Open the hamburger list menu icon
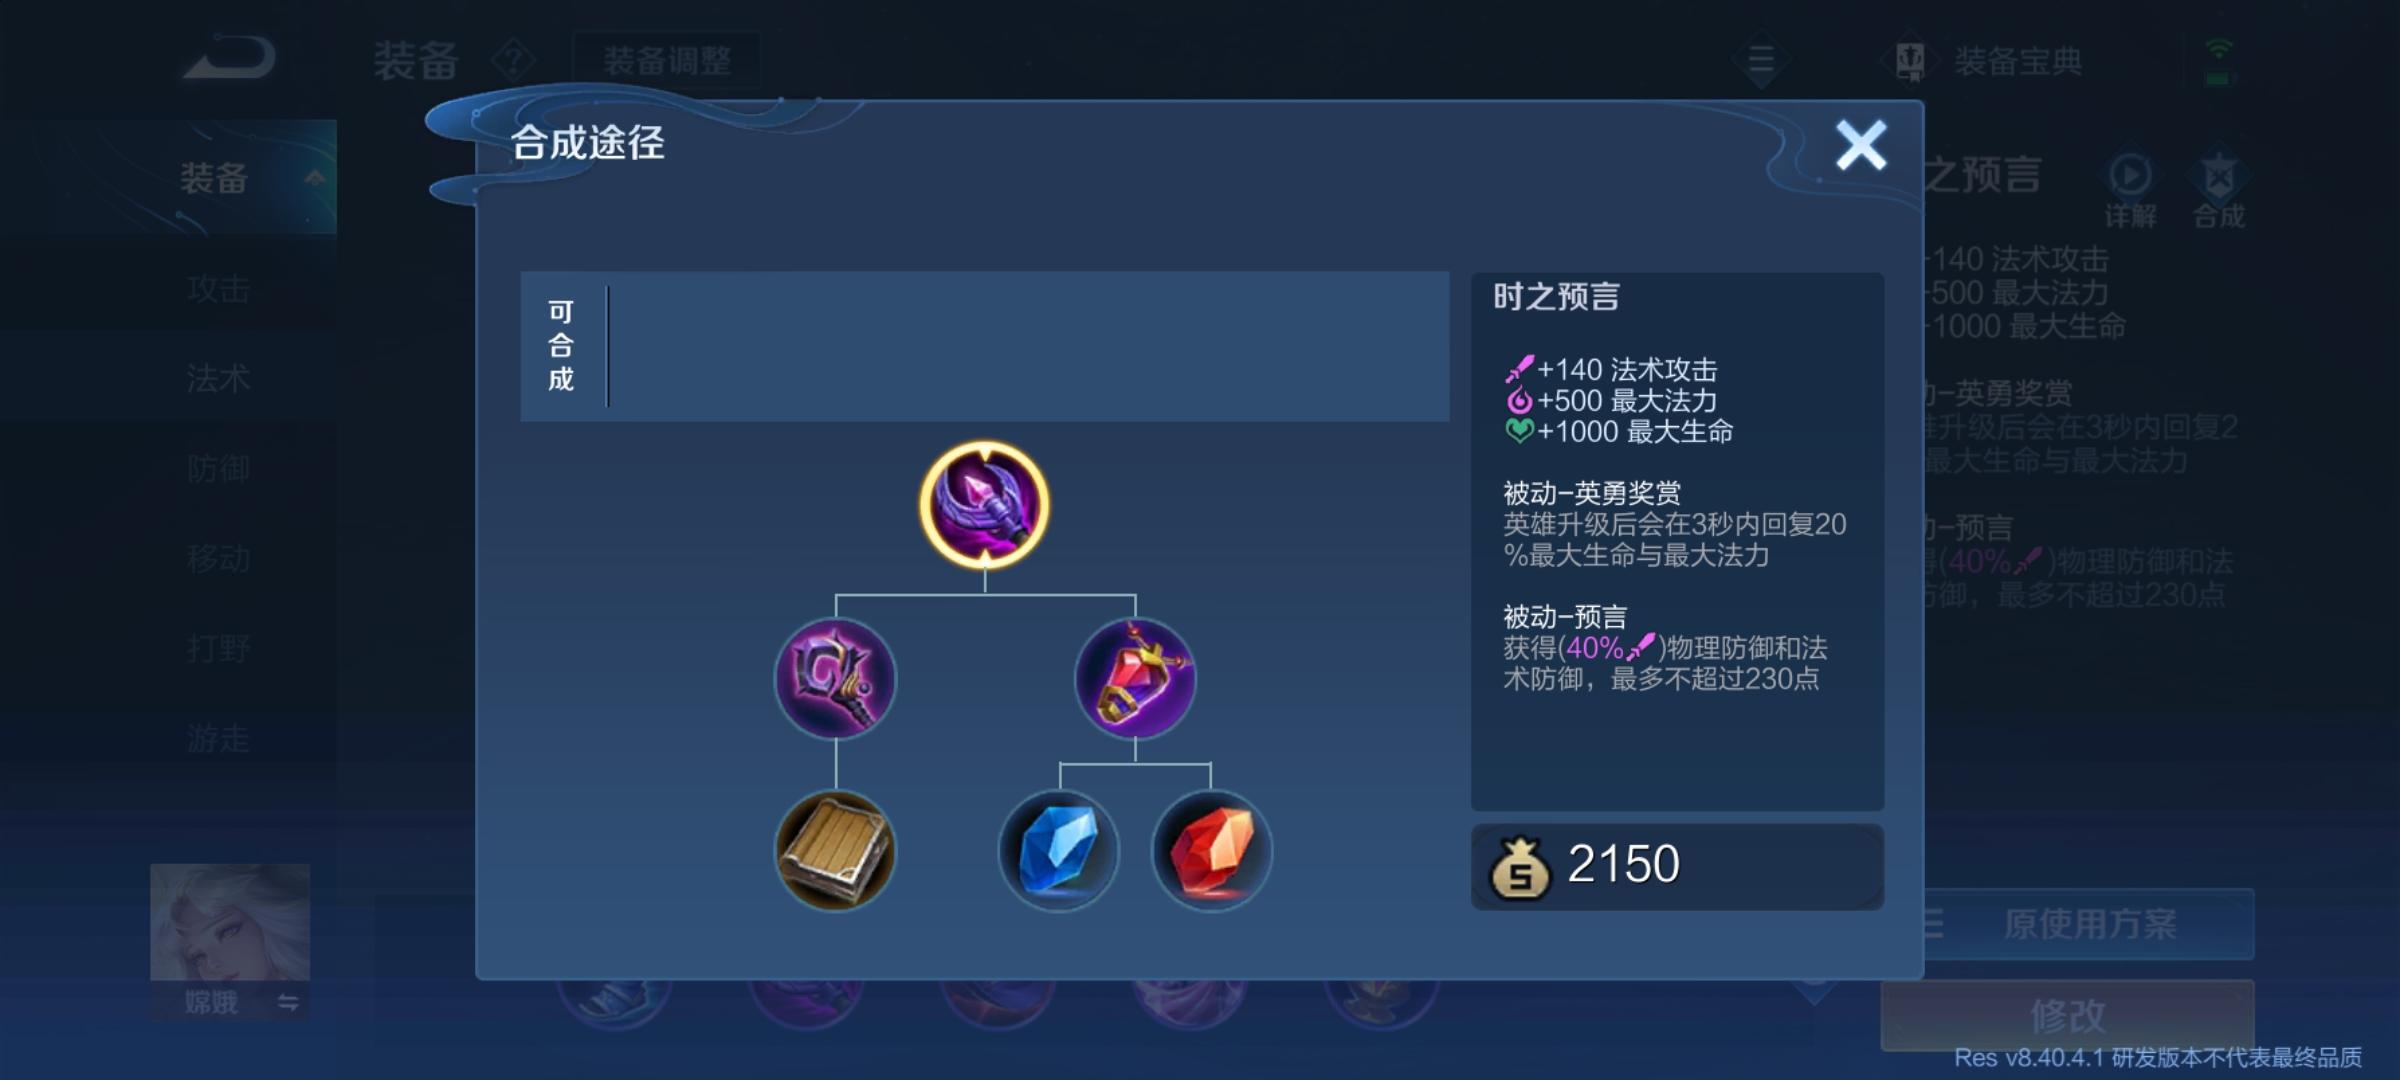The width and height of the screenshot is (2400, 1080). pyautogui.click(x=1761, y=60)
